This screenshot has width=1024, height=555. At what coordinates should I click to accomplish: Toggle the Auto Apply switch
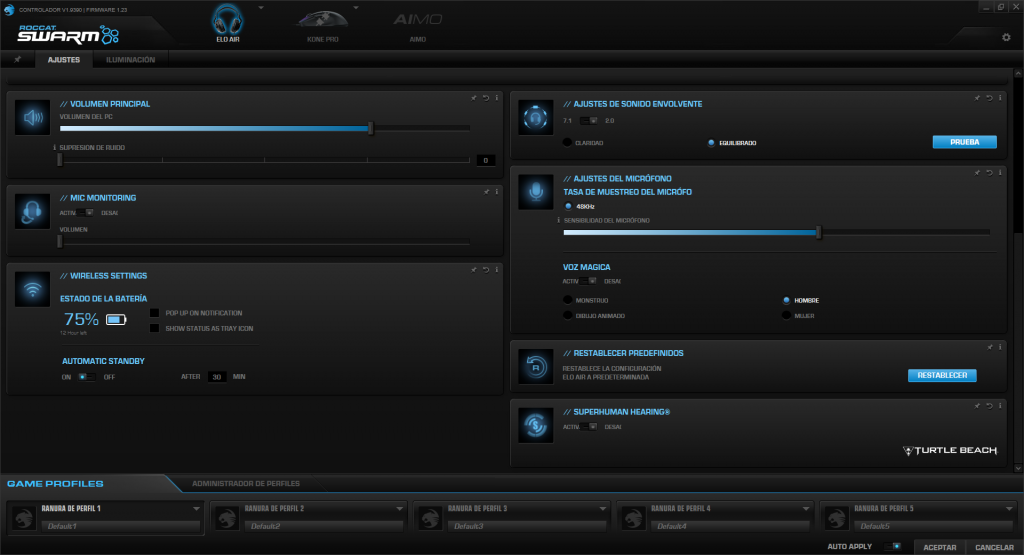[x=892, y=547]
